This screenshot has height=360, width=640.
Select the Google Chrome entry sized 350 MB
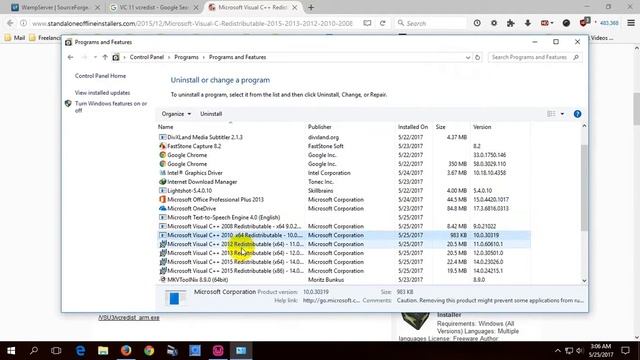[344, 164]
